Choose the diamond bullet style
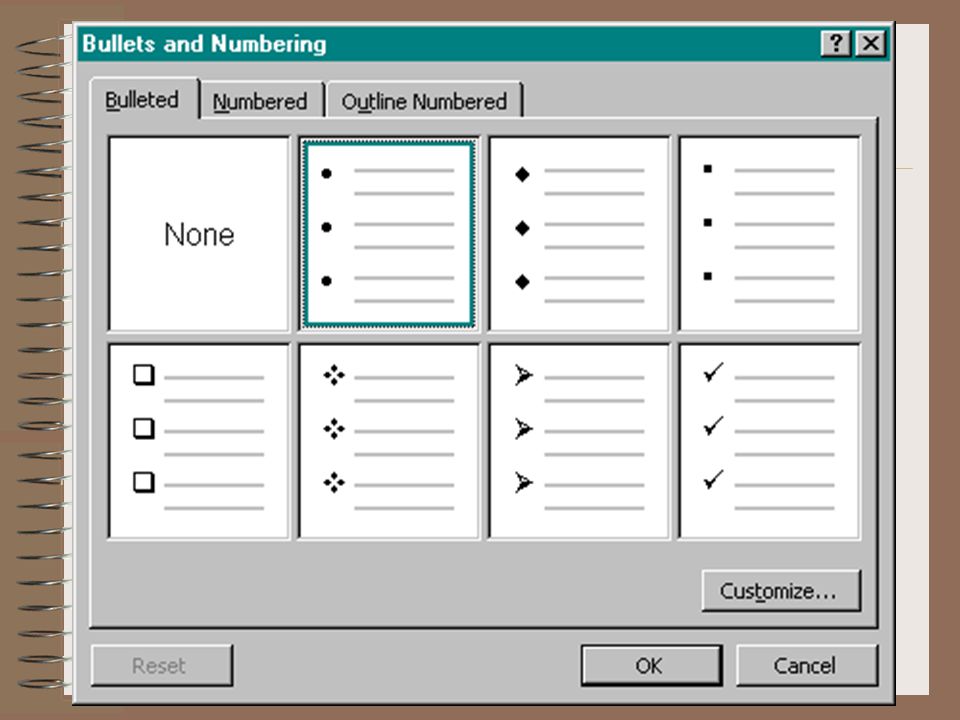Viewport: 960px width, 720px height. [579, 234]
